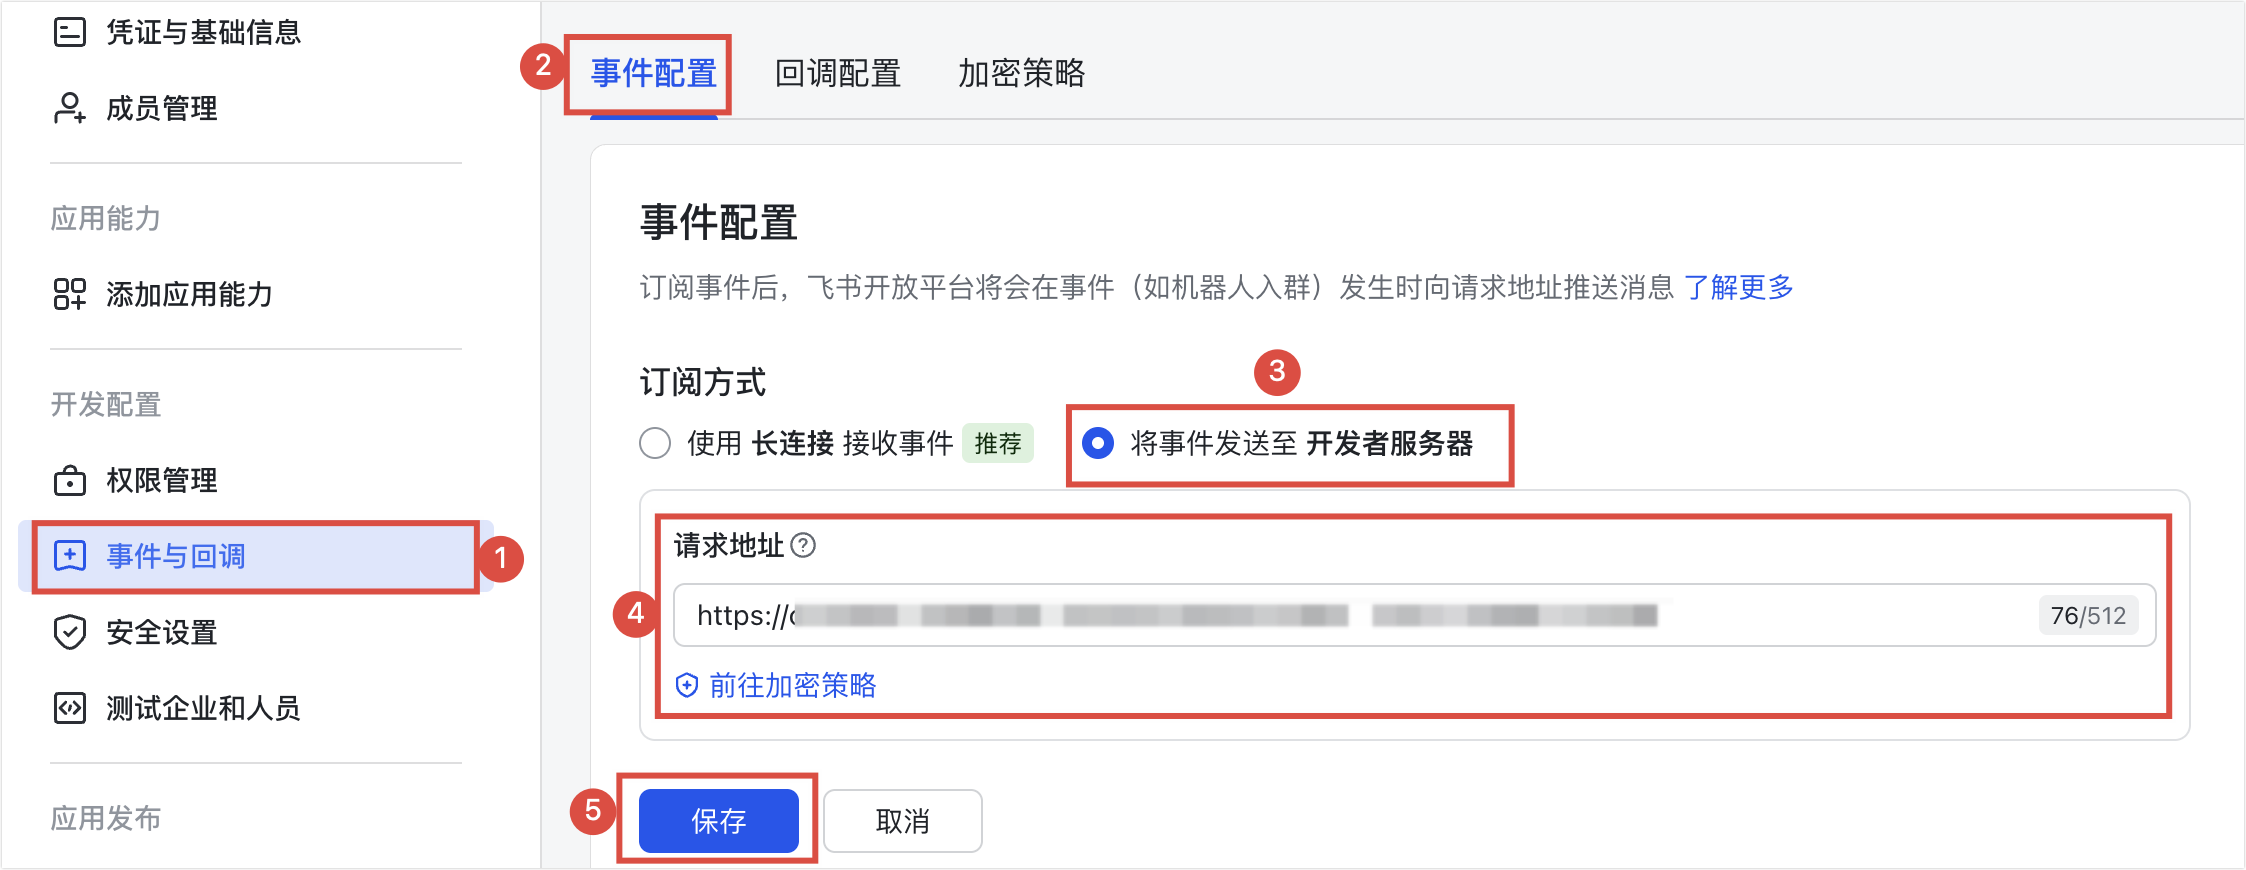Click the 测试企业和人员 code icon
This screenshot has height=870, width=2246.
tap(70, 708)
